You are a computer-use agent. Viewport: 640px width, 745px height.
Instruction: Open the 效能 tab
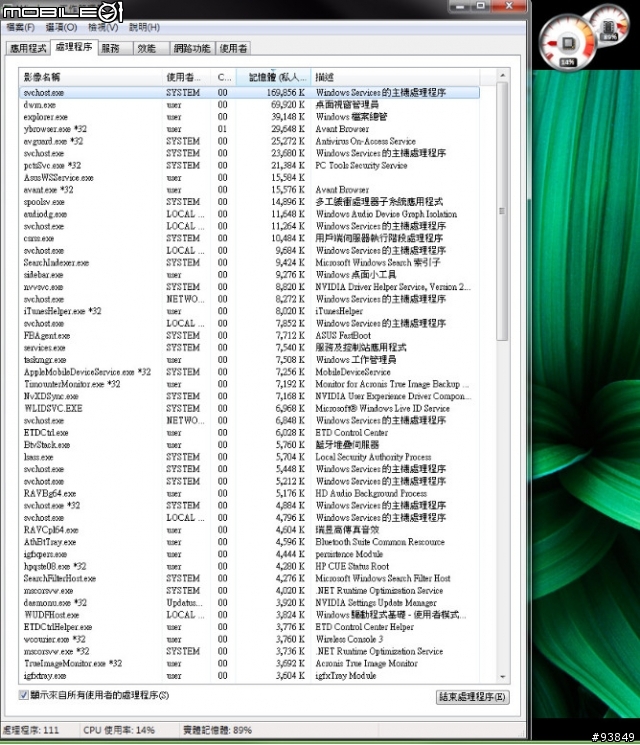(151, 48)
